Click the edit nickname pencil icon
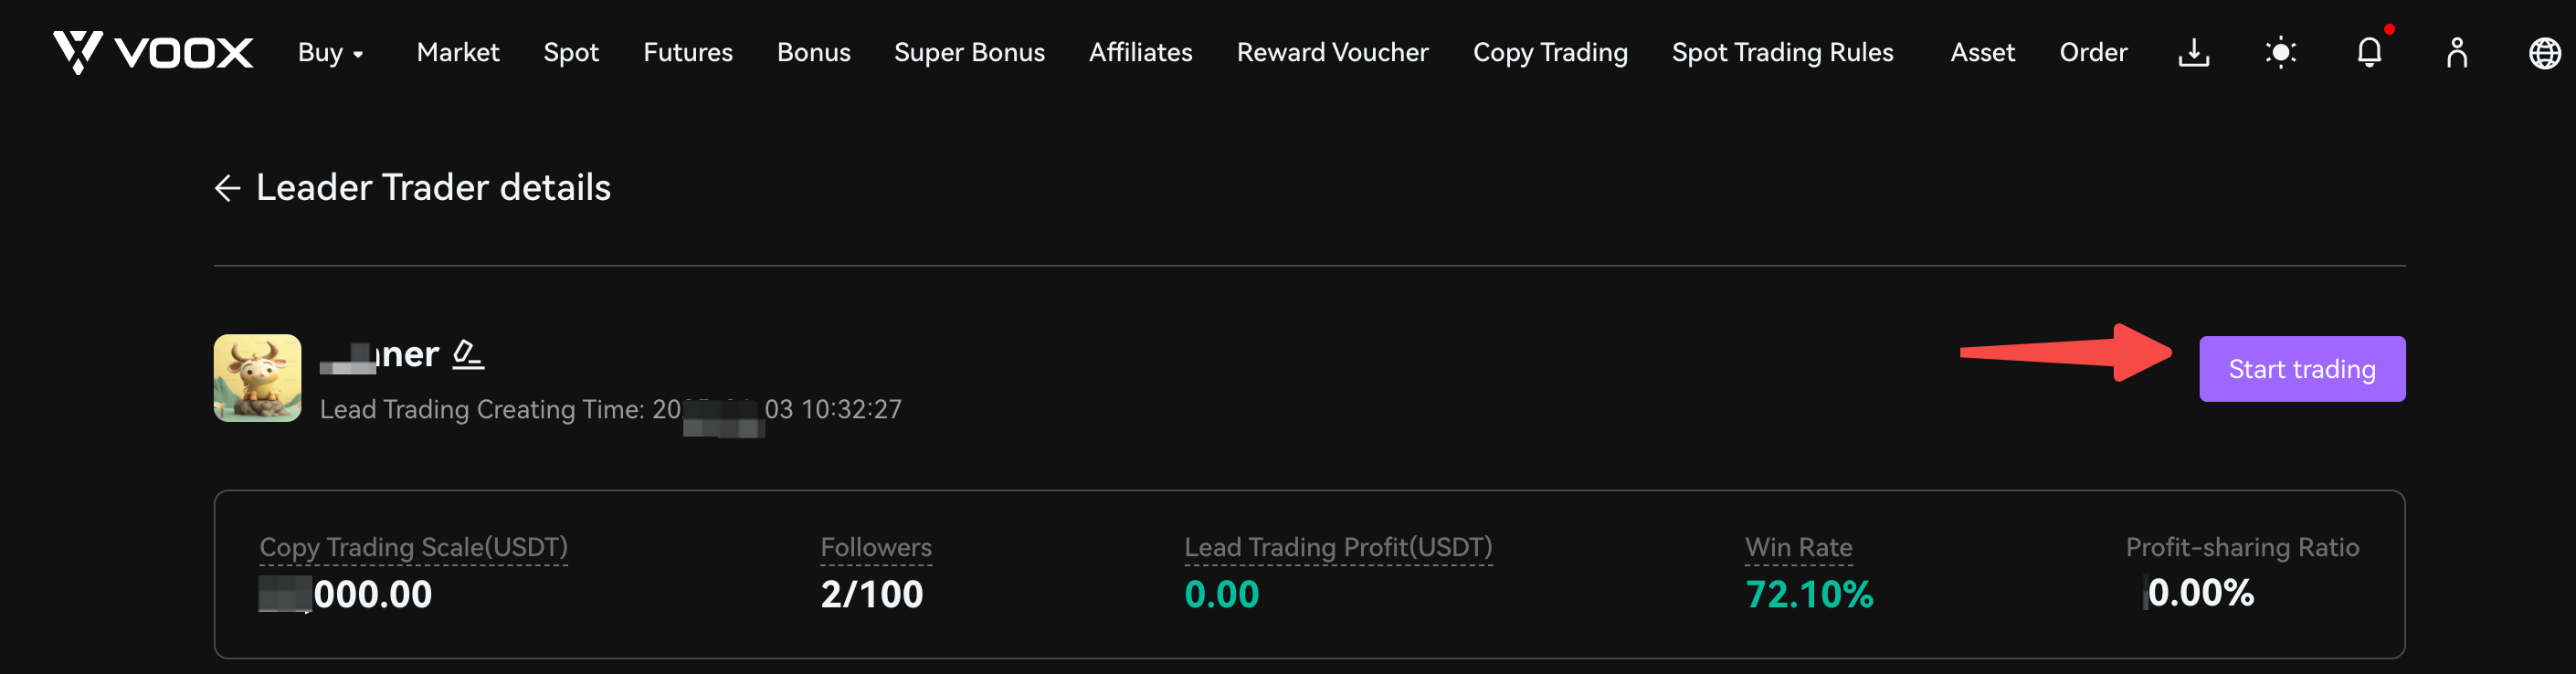Screen dimensions: 2576x674 (x=468, y=355)
